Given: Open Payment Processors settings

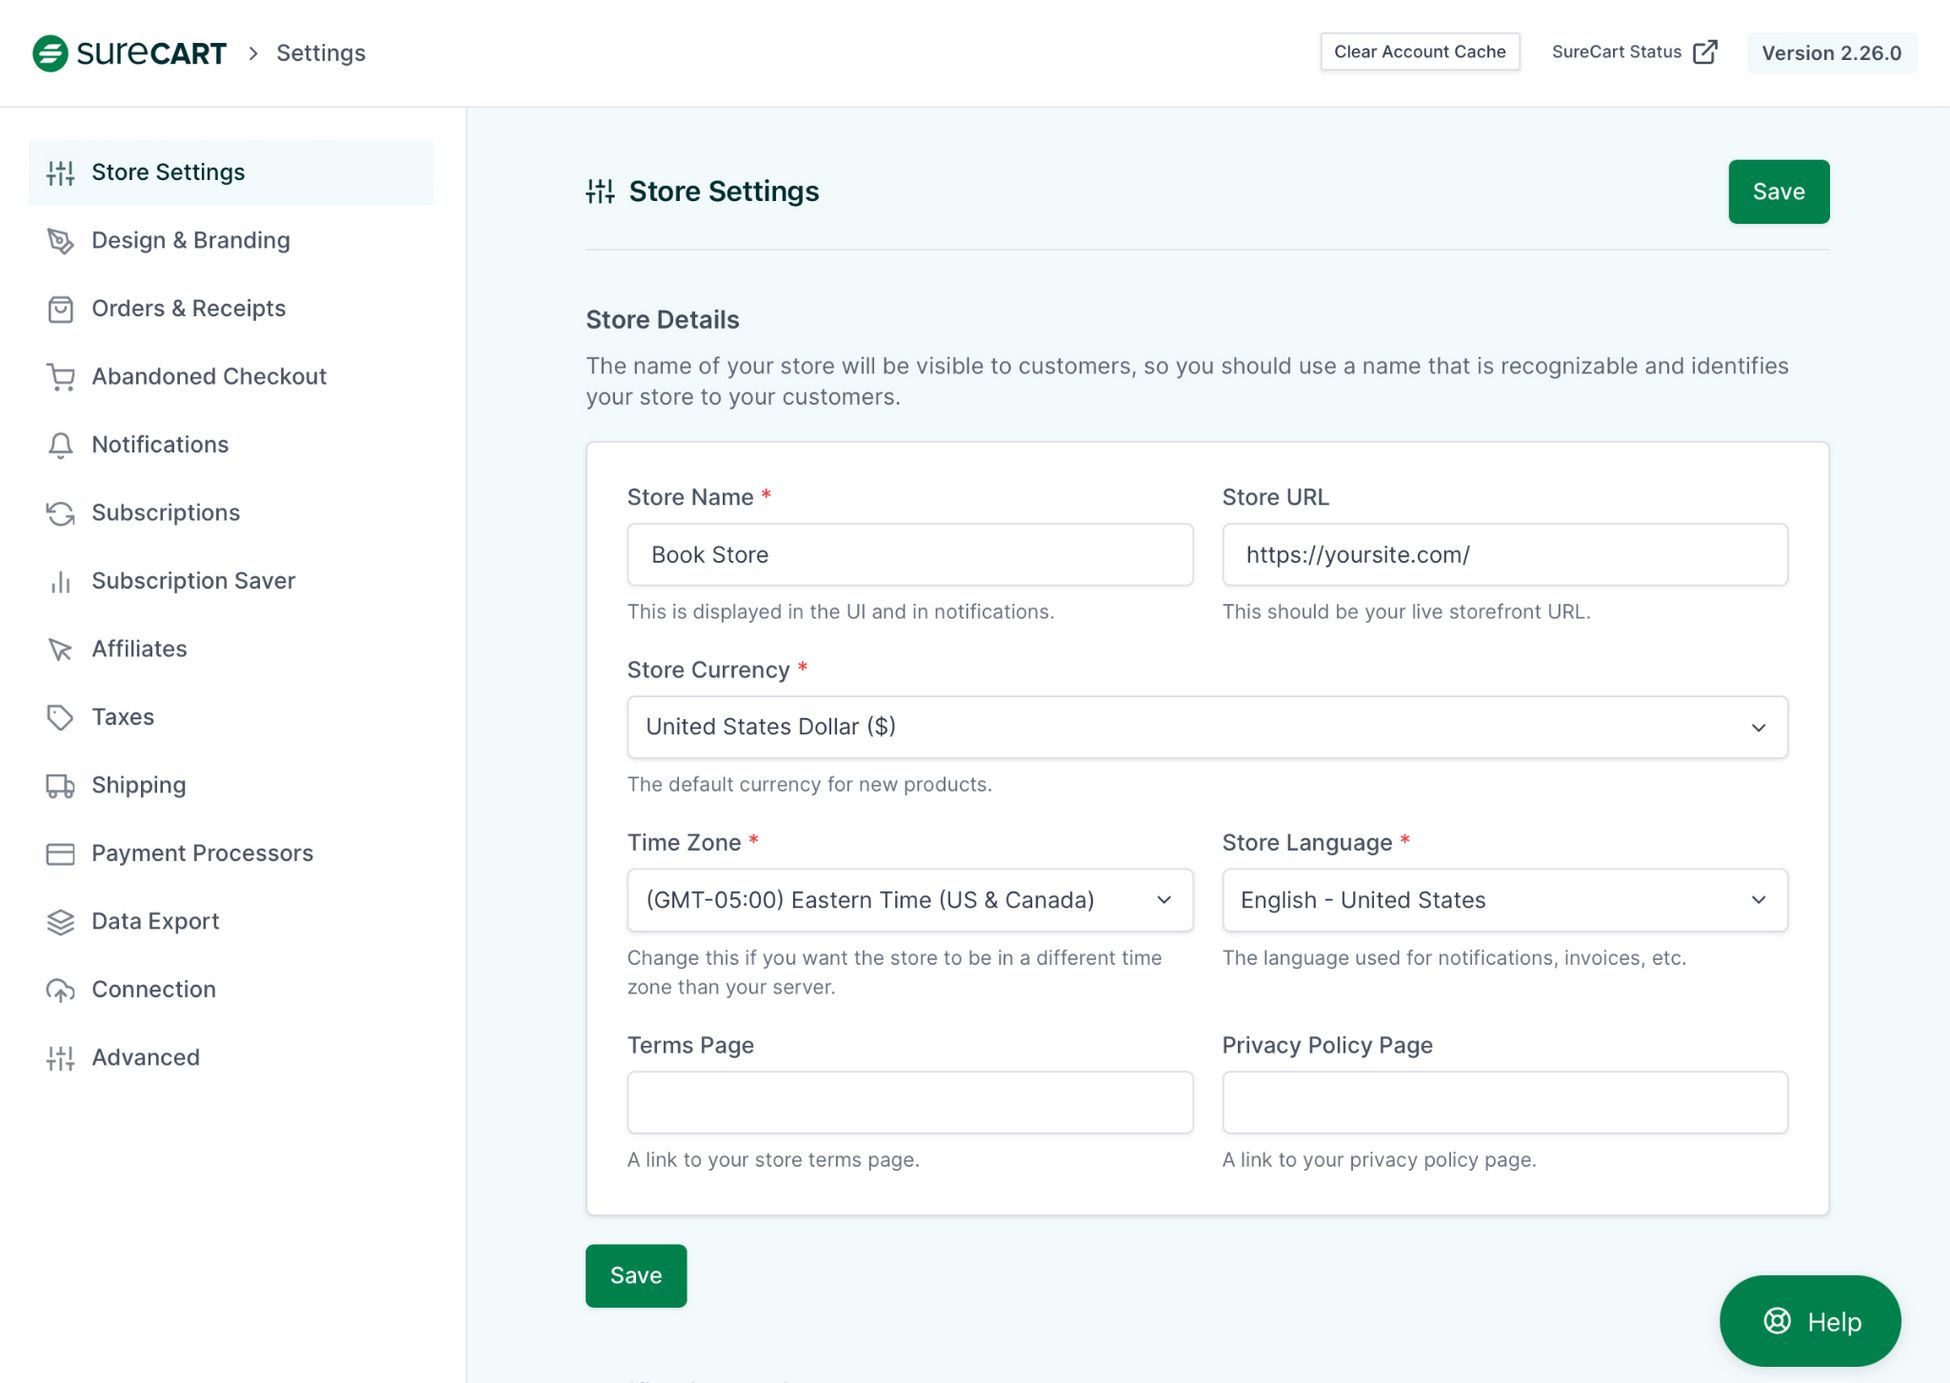Looking at the screenshot, I should tap(231, 854).
